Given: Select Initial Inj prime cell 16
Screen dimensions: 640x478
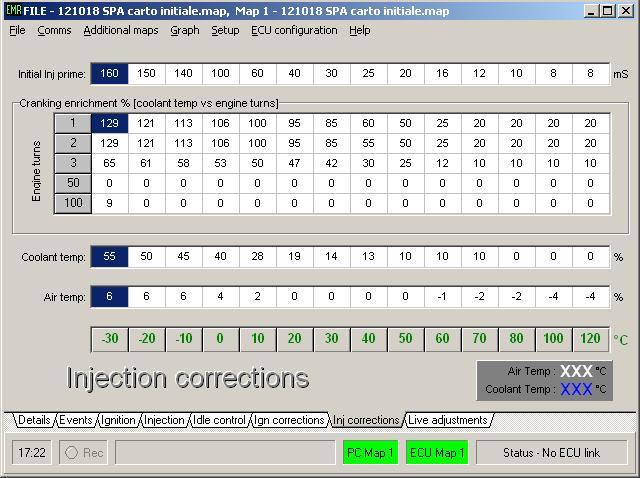Looking at the screenshot, I should click(x=442, y=73).
